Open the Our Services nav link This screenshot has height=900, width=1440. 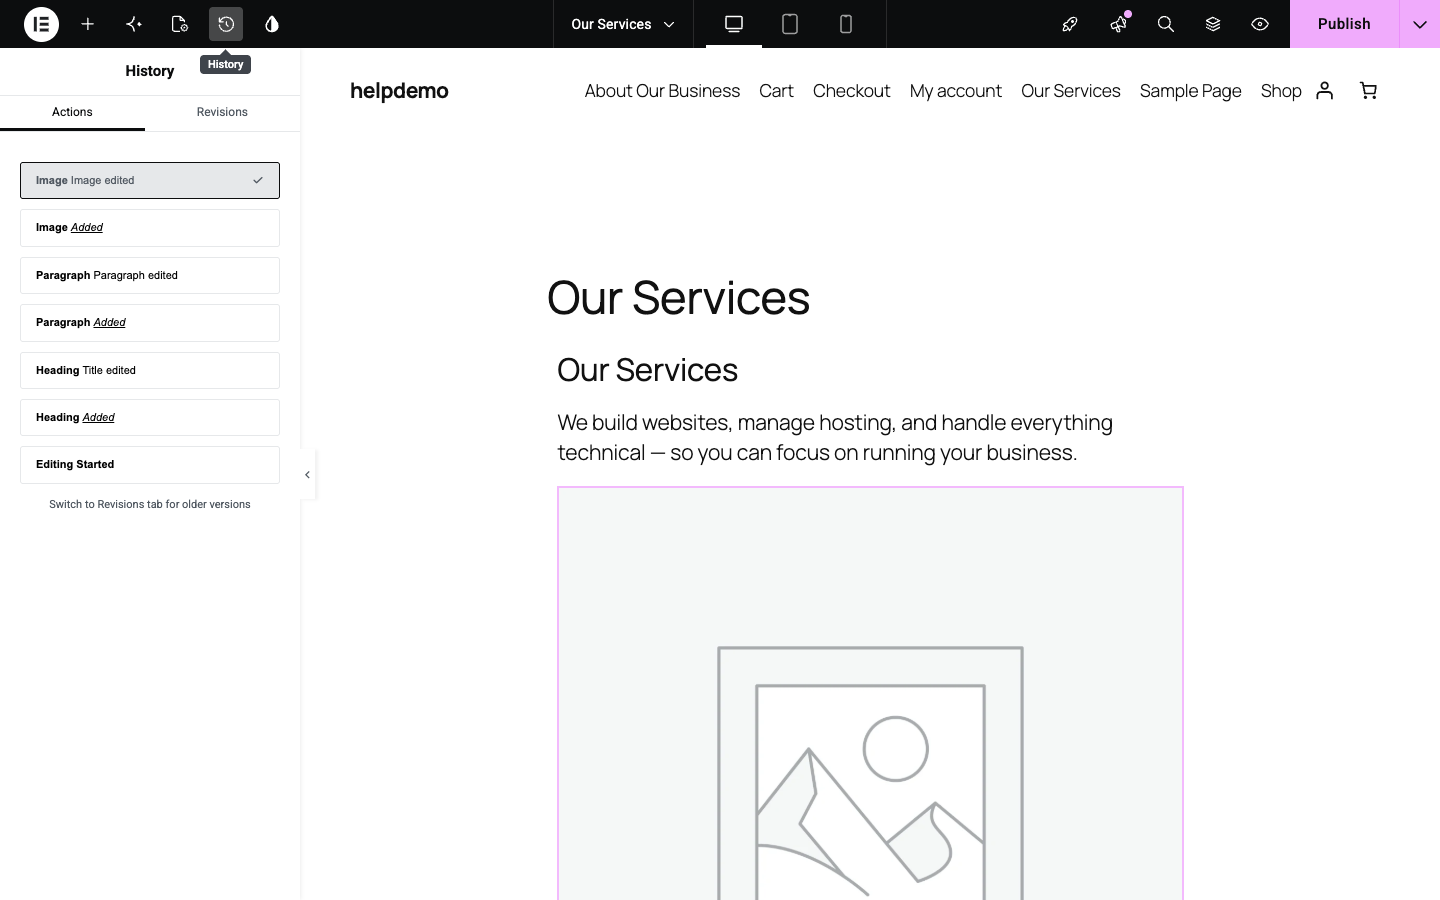pos(1070,91)
